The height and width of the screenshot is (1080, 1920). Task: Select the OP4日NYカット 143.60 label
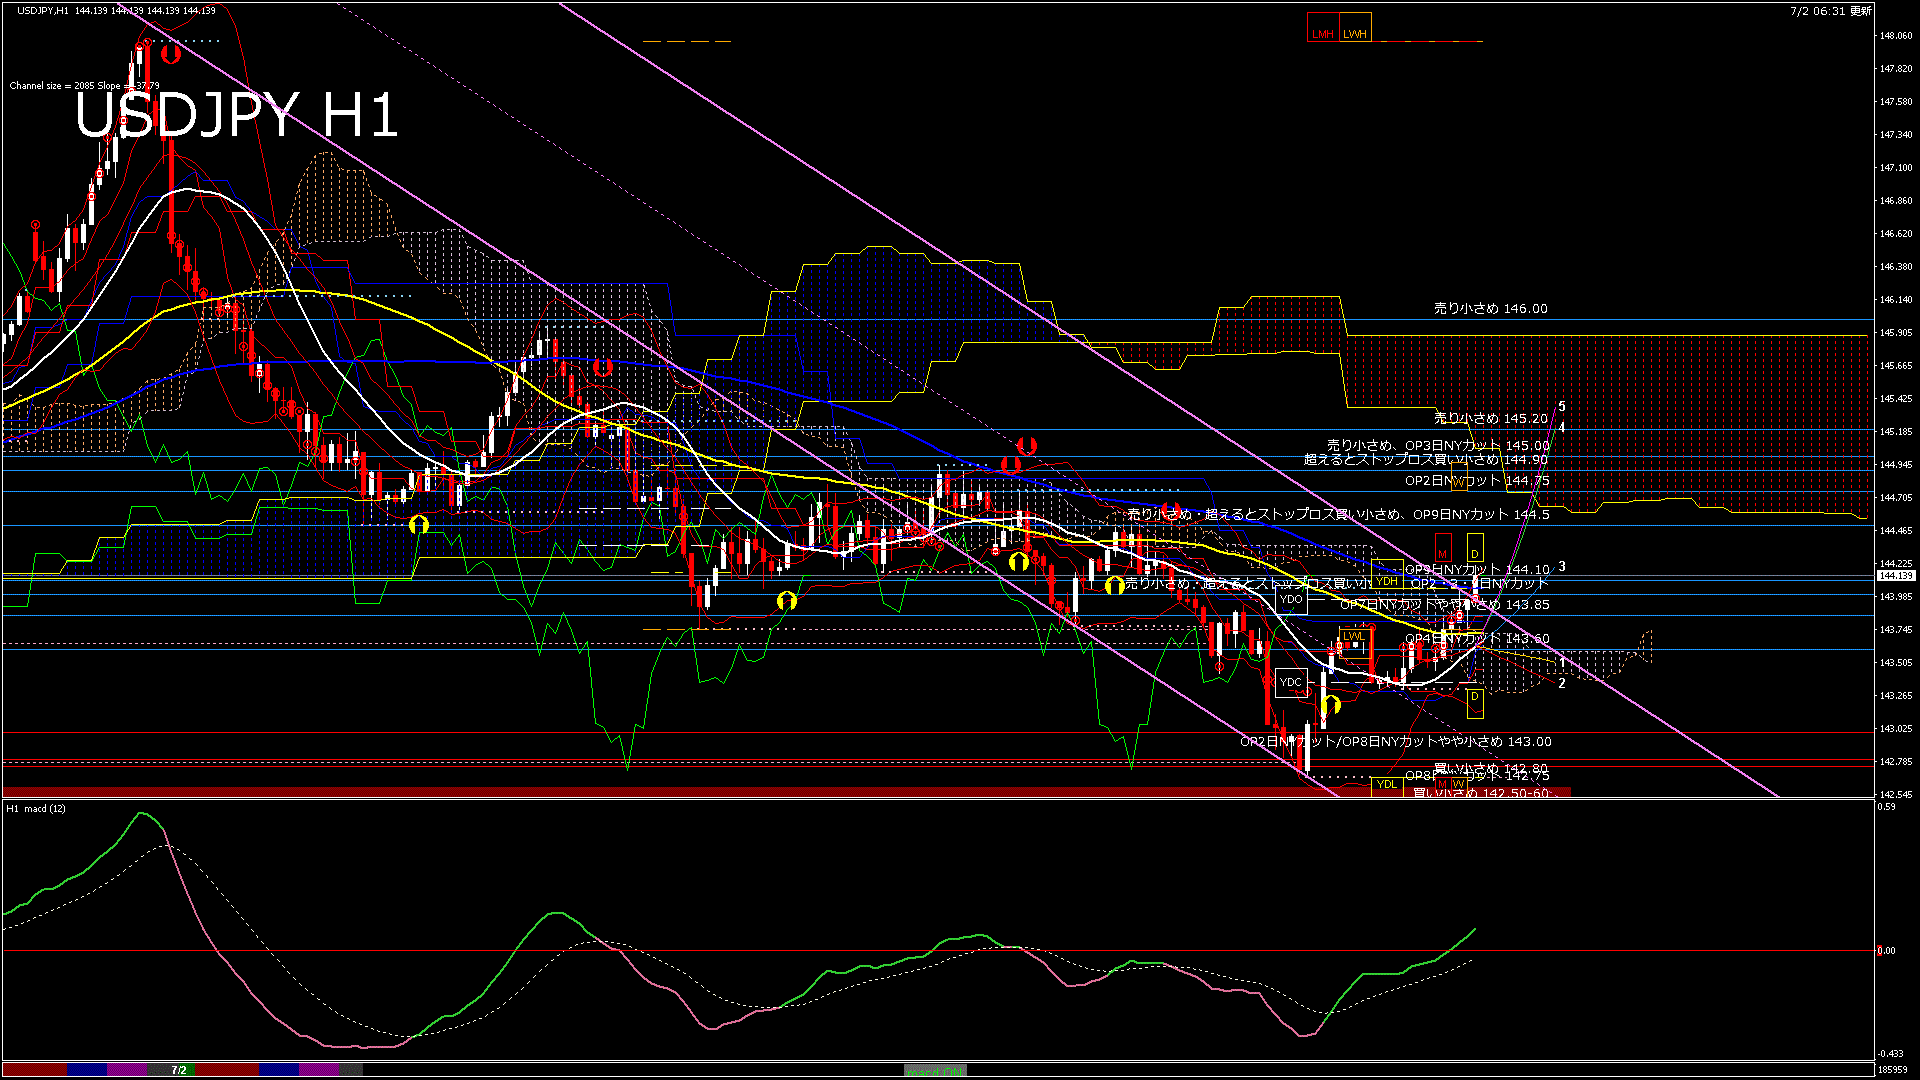(1477, 639)
